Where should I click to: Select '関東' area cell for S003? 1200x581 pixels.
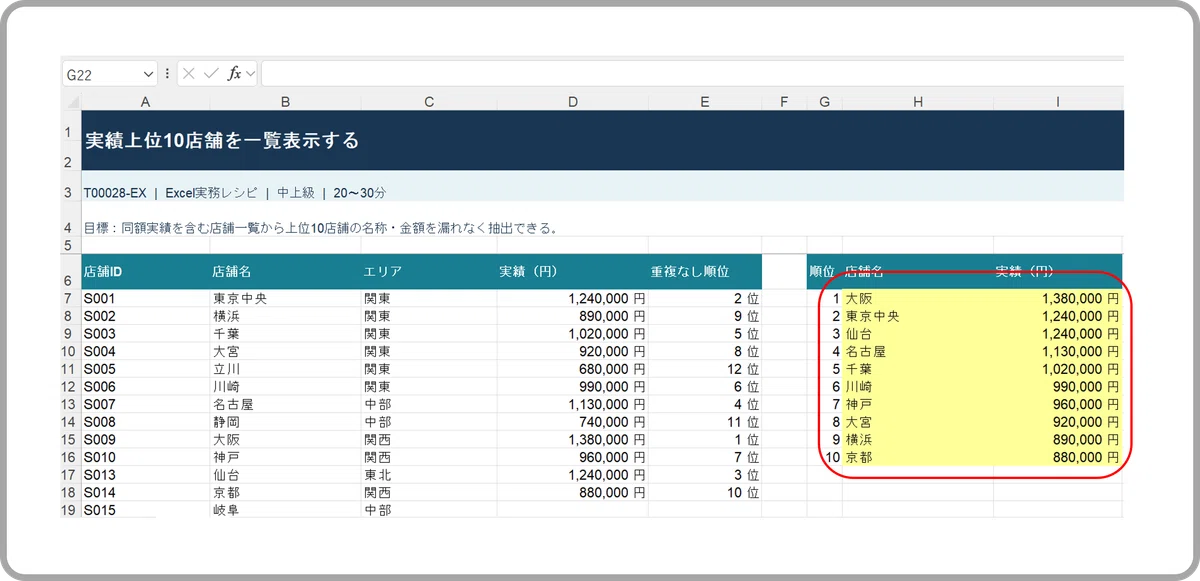[429, 334]
